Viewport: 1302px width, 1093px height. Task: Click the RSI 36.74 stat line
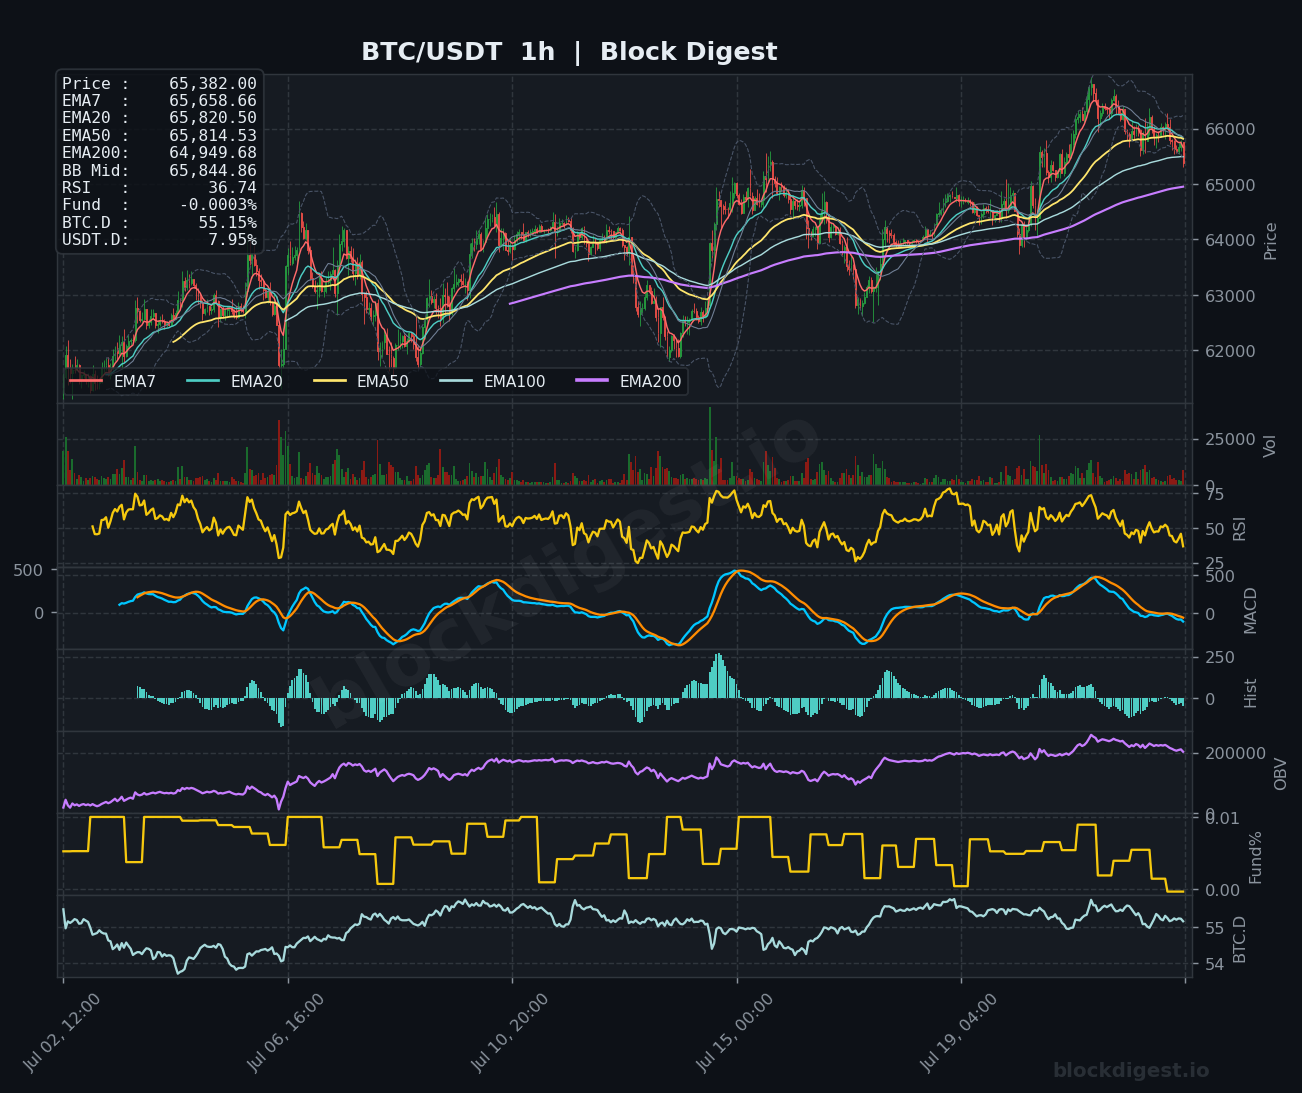[x=159, y=188]
